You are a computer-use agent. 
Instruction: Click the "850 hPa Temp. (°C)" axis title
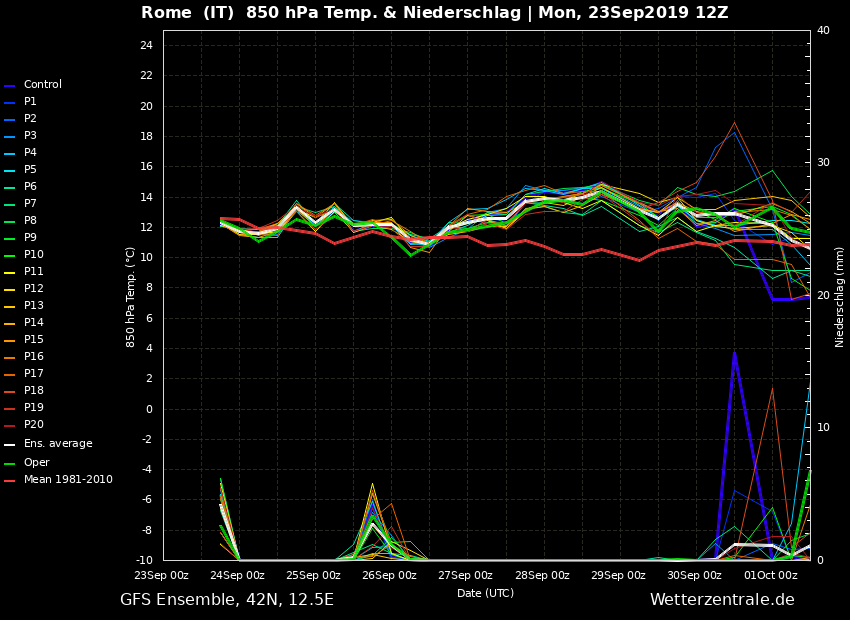130,297
